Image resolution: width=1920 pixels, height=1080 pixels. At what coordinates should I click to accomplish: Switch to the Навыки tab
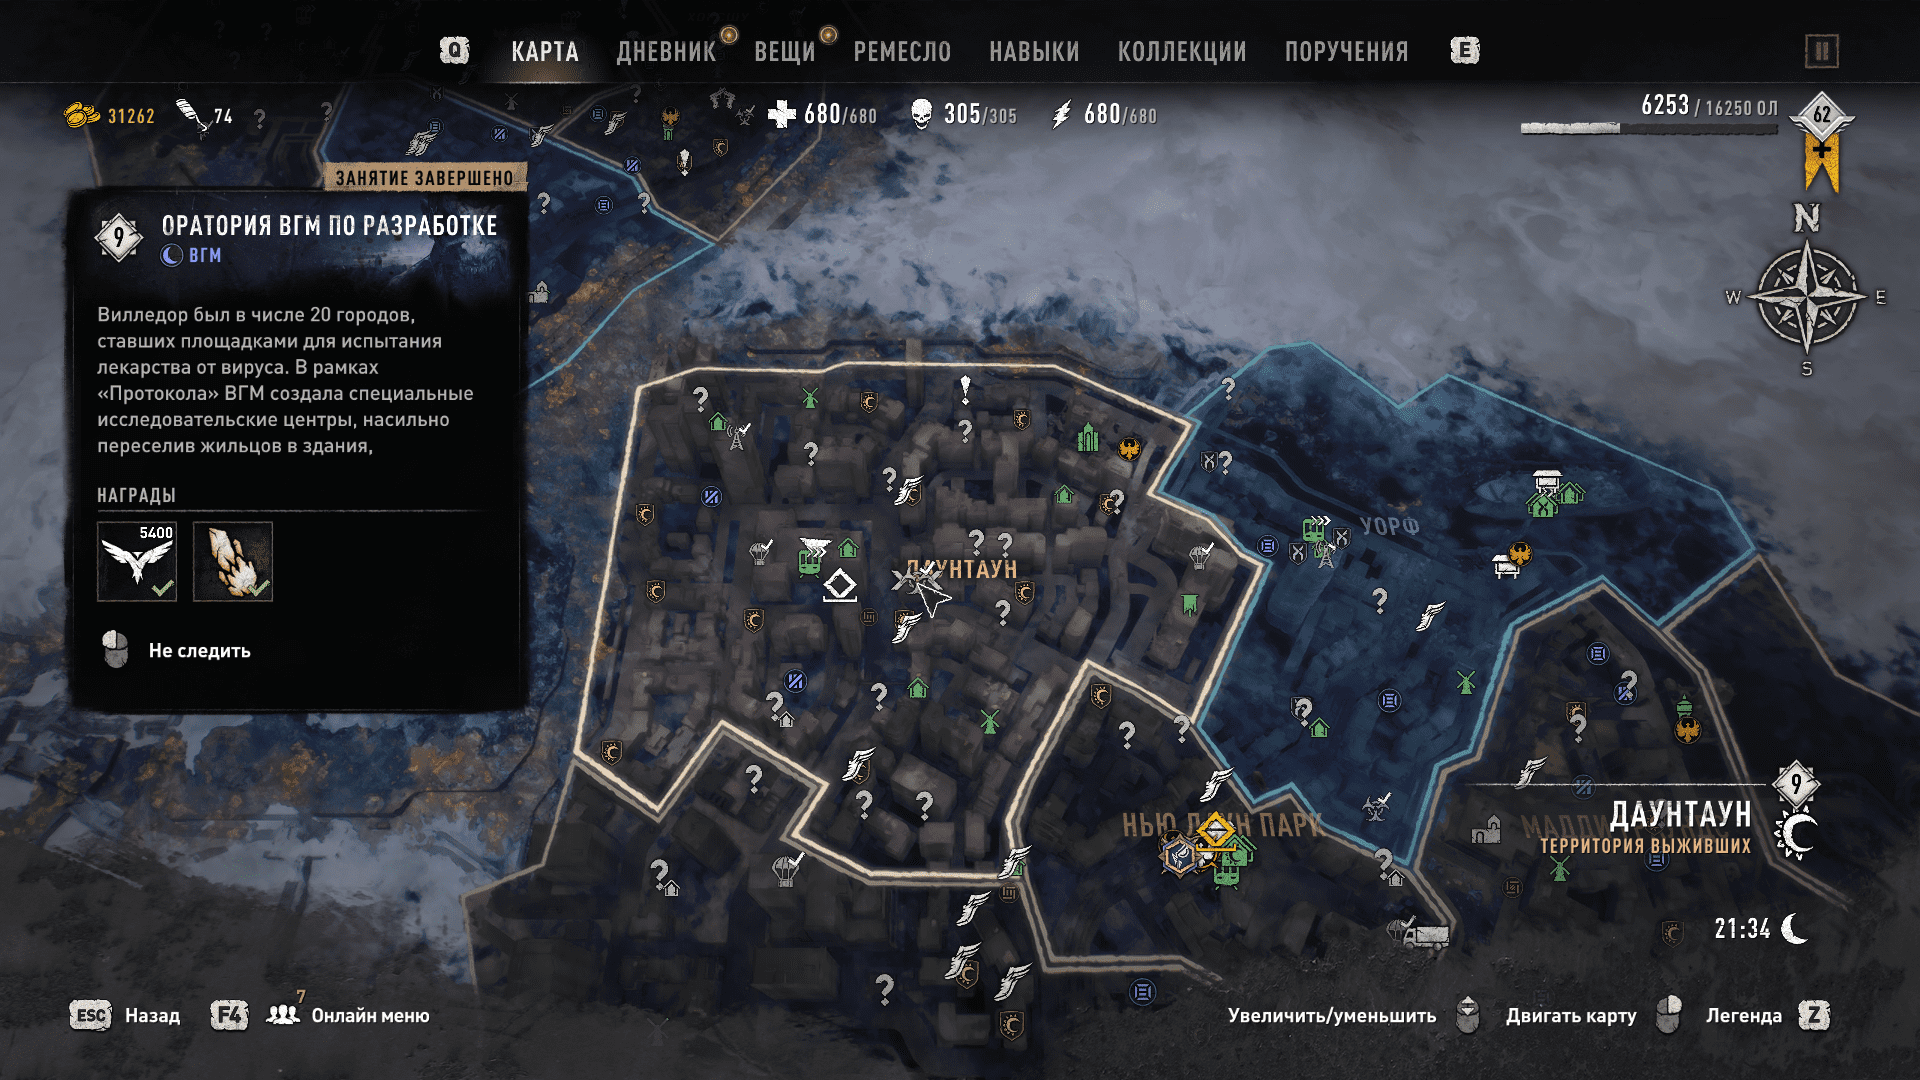pos(1034,52)
